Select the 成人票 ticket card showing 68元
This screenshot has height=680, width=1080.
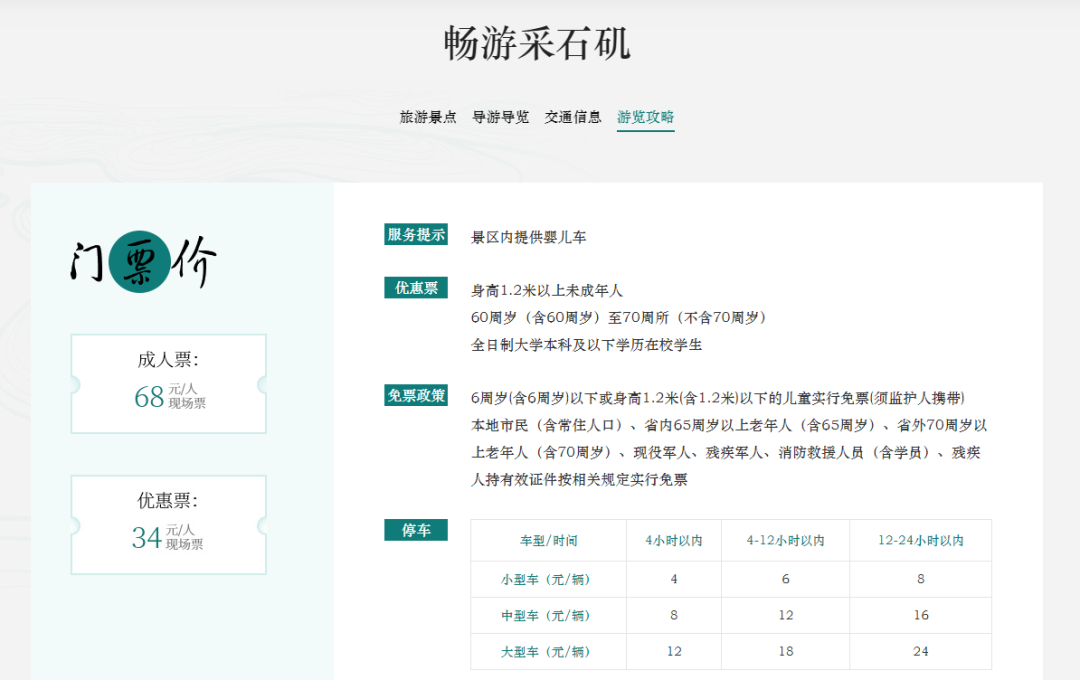click(x=168, y=383)
